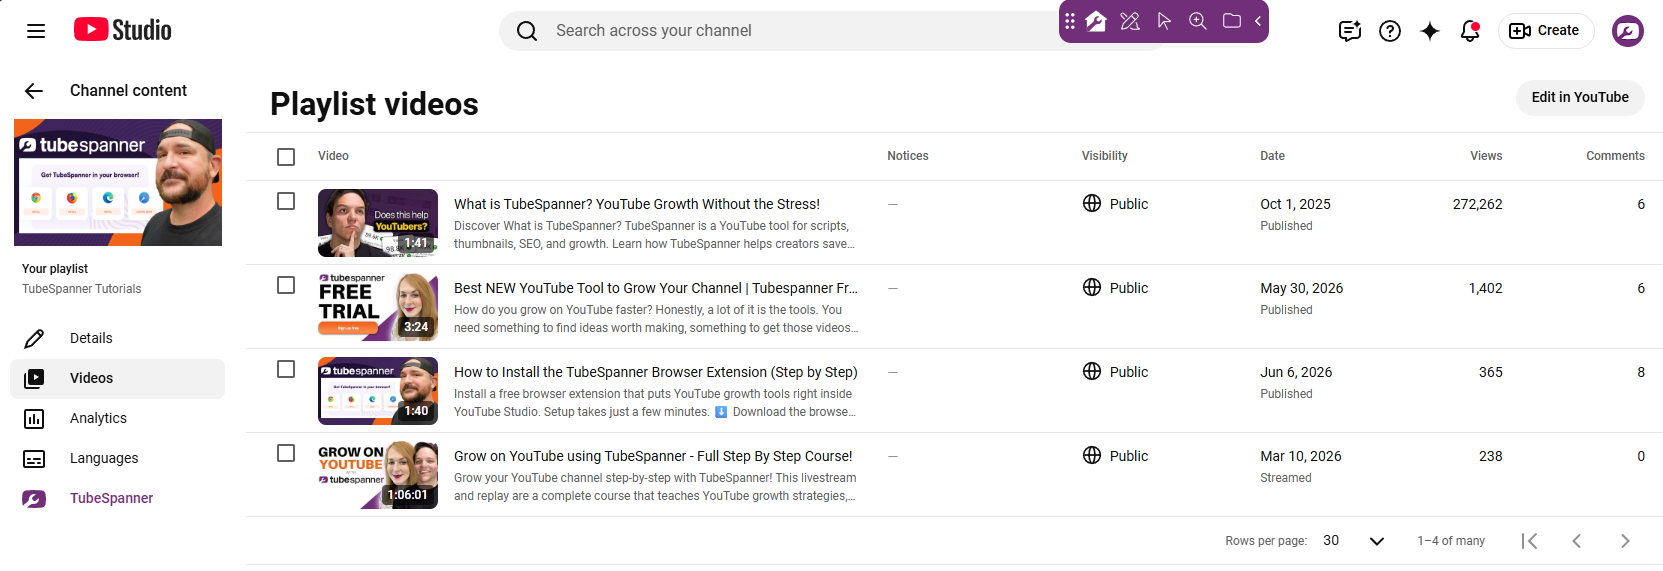Click the search magnifier icon
This screenshot has width=1663, height=571.
(x=527, y=31)
